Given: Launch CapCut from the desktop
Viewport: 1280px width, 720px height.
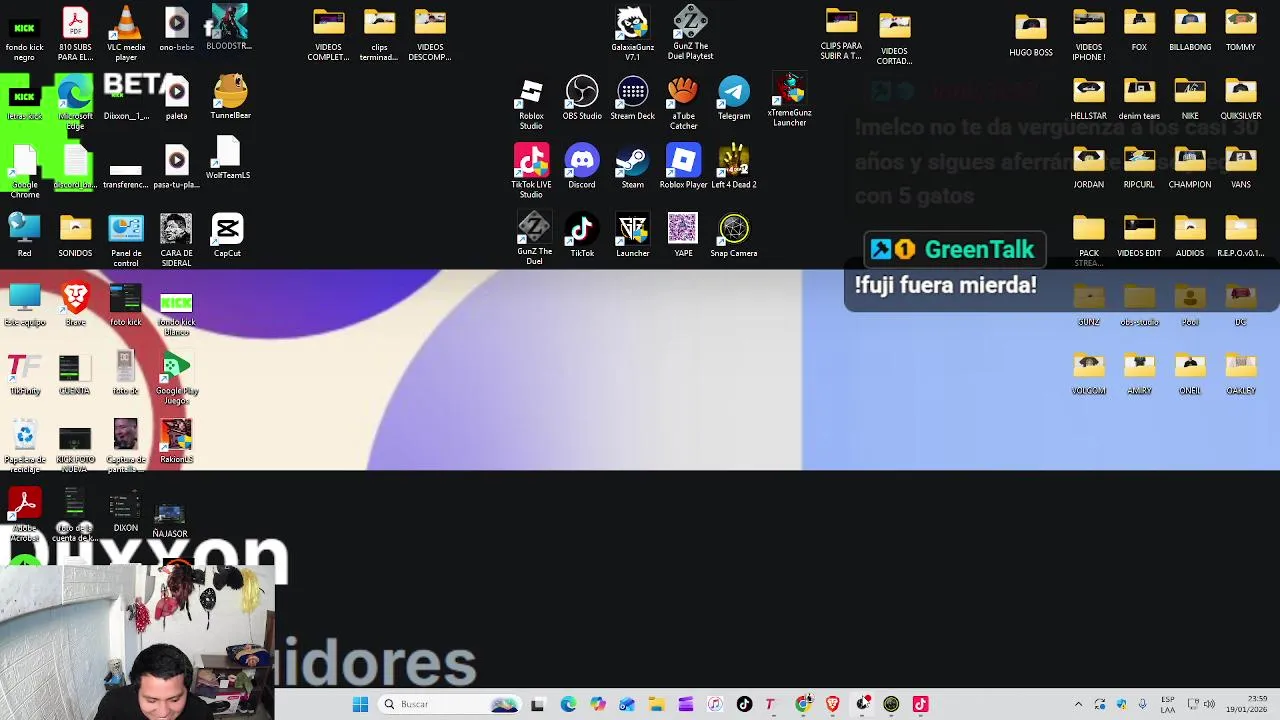Looking at the screenshot, I should coord(227,236).
